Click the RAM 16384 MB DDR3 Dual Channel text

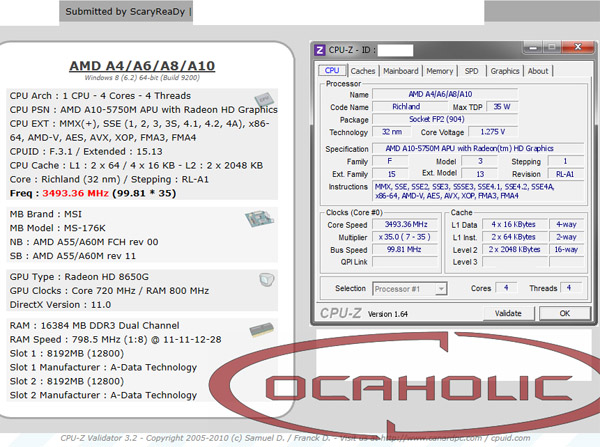(x=95, y=326)
